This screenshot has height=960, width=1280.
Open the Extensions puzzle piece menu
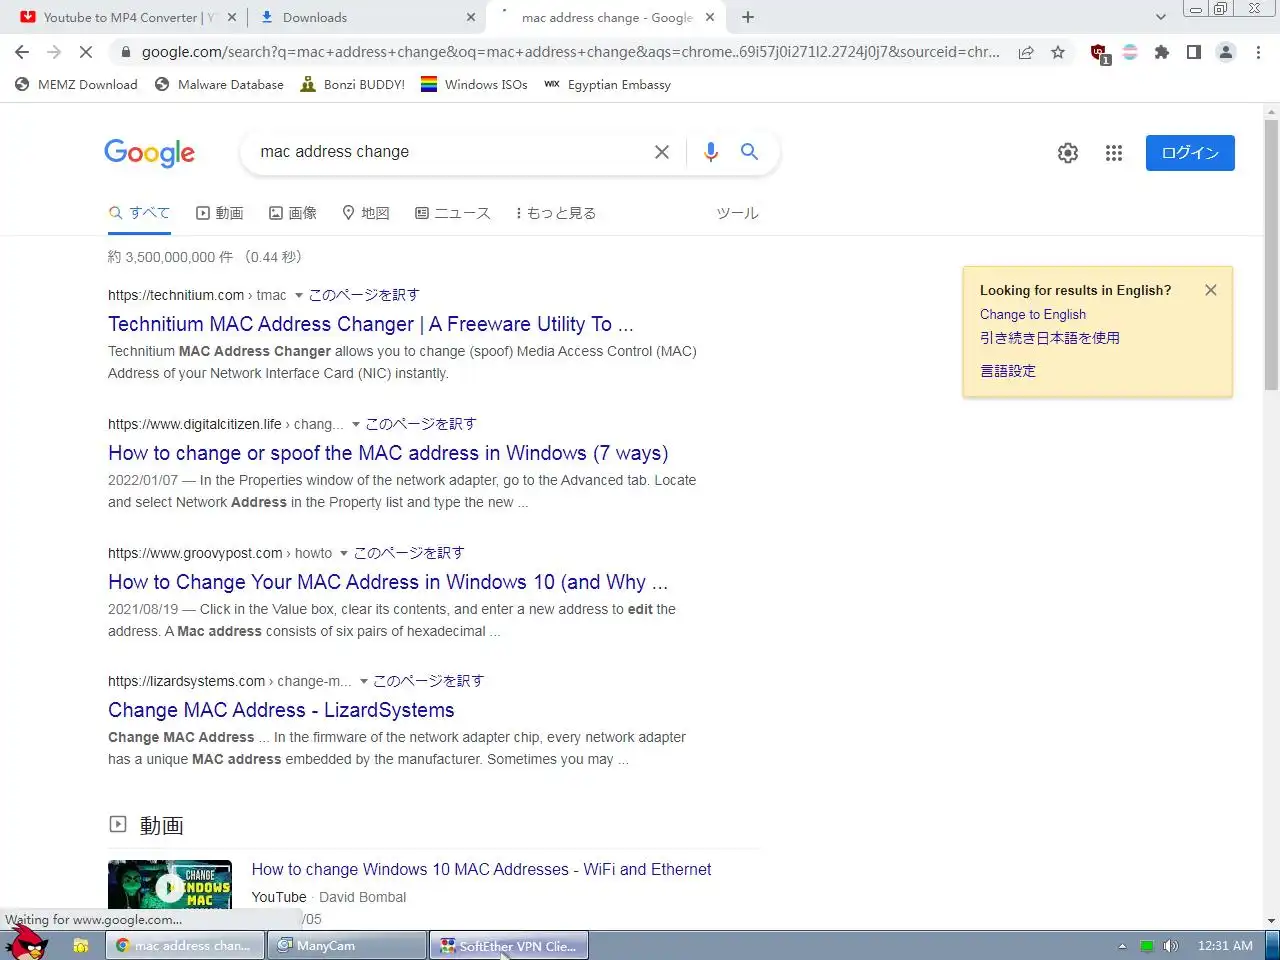point(1162,52)
